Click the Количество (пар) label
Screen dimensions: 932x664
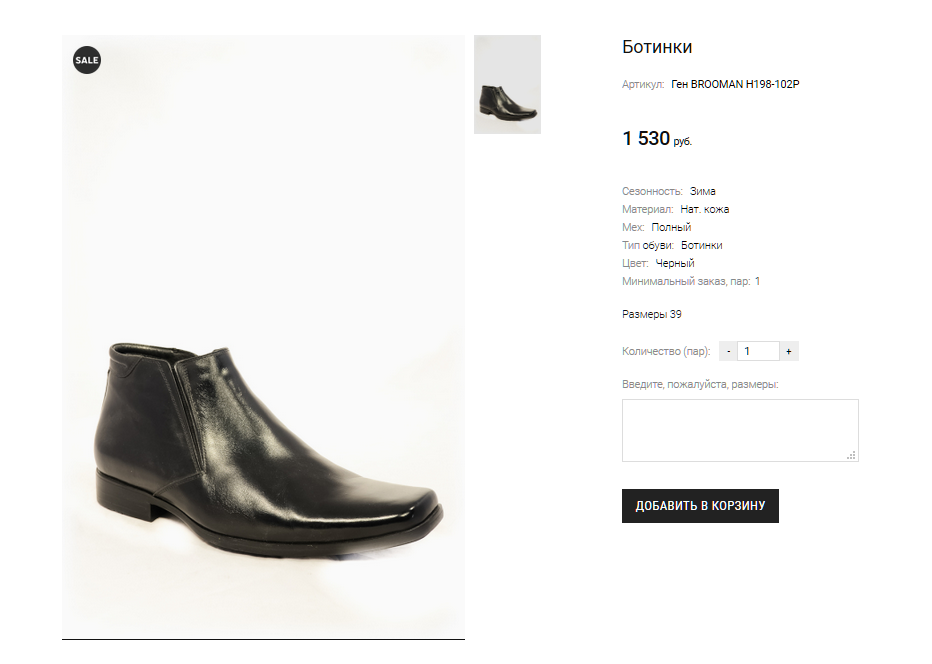(666, 352)
